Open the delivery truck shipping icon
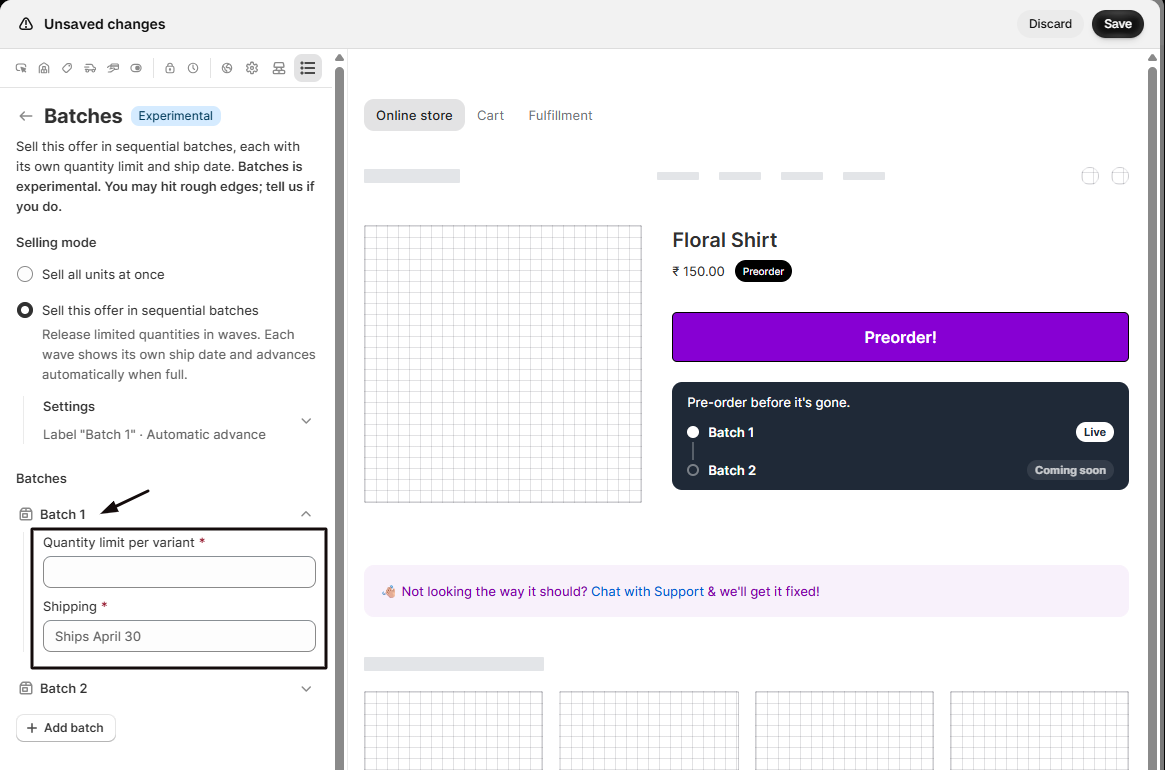 (x=90, y=68)
